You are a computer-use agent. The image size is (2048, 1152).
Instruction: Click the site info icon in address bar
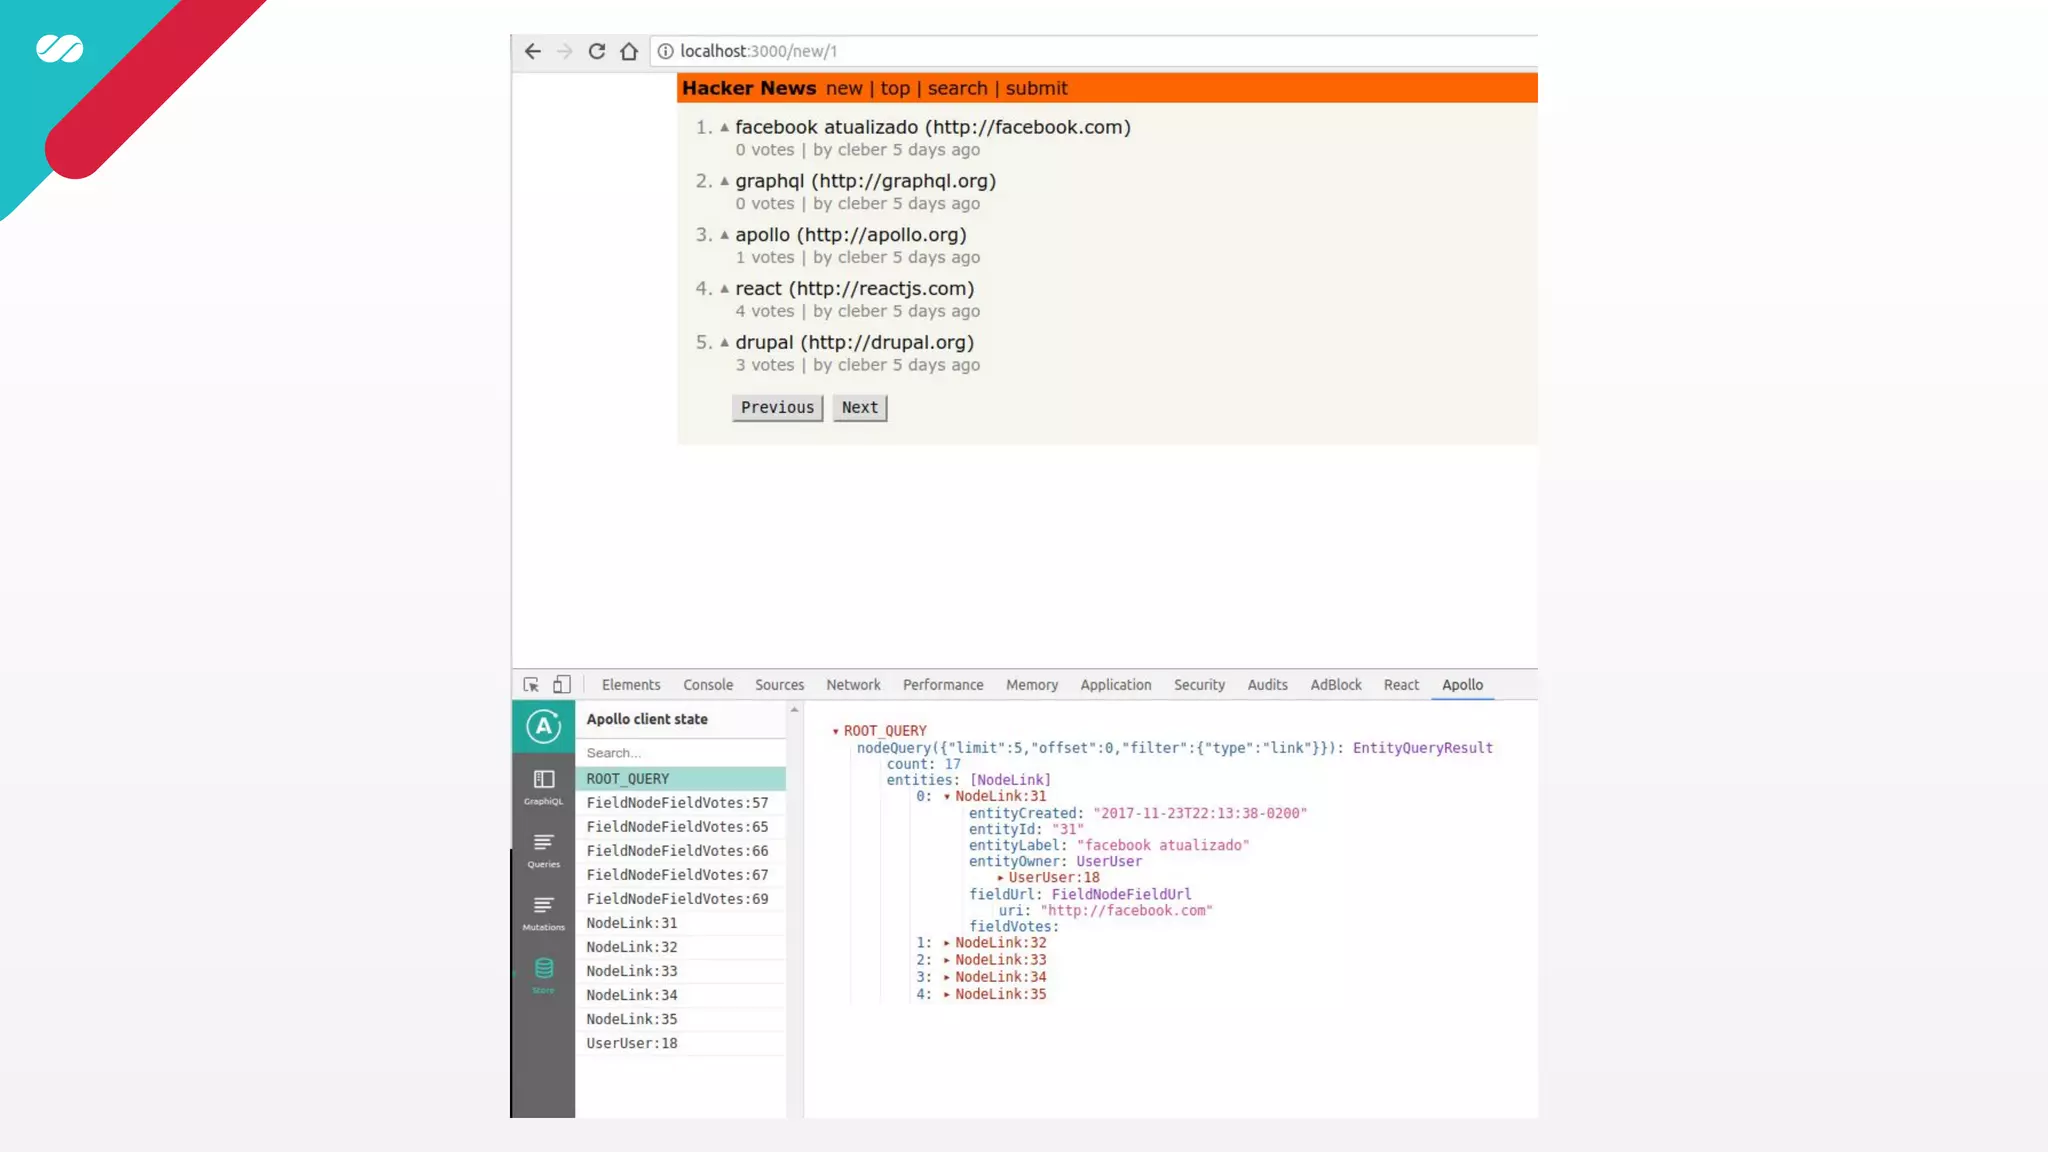click(666, 51)
